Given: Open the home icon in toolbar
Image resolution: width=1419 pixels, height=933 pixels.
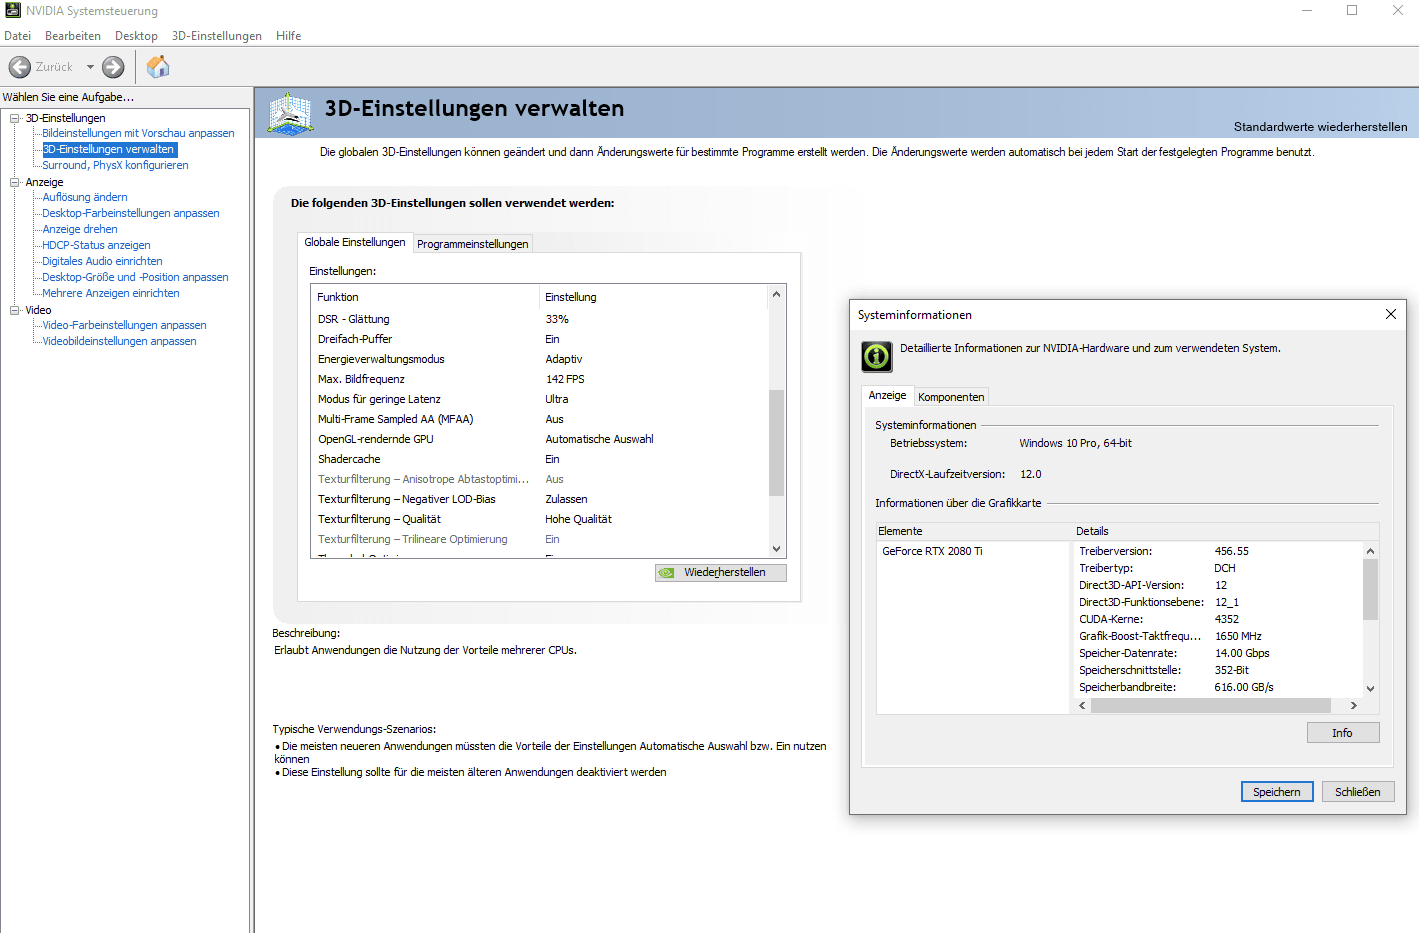Looking at the screenshot, I should pyautogui.click(x=158, y=67).
